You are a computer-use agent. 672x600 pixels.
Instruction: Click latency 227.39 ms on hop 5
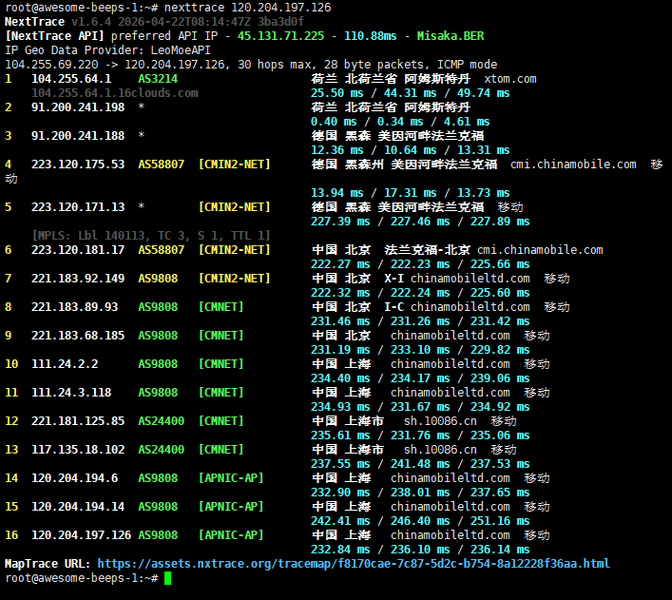[x=340, y=222]
